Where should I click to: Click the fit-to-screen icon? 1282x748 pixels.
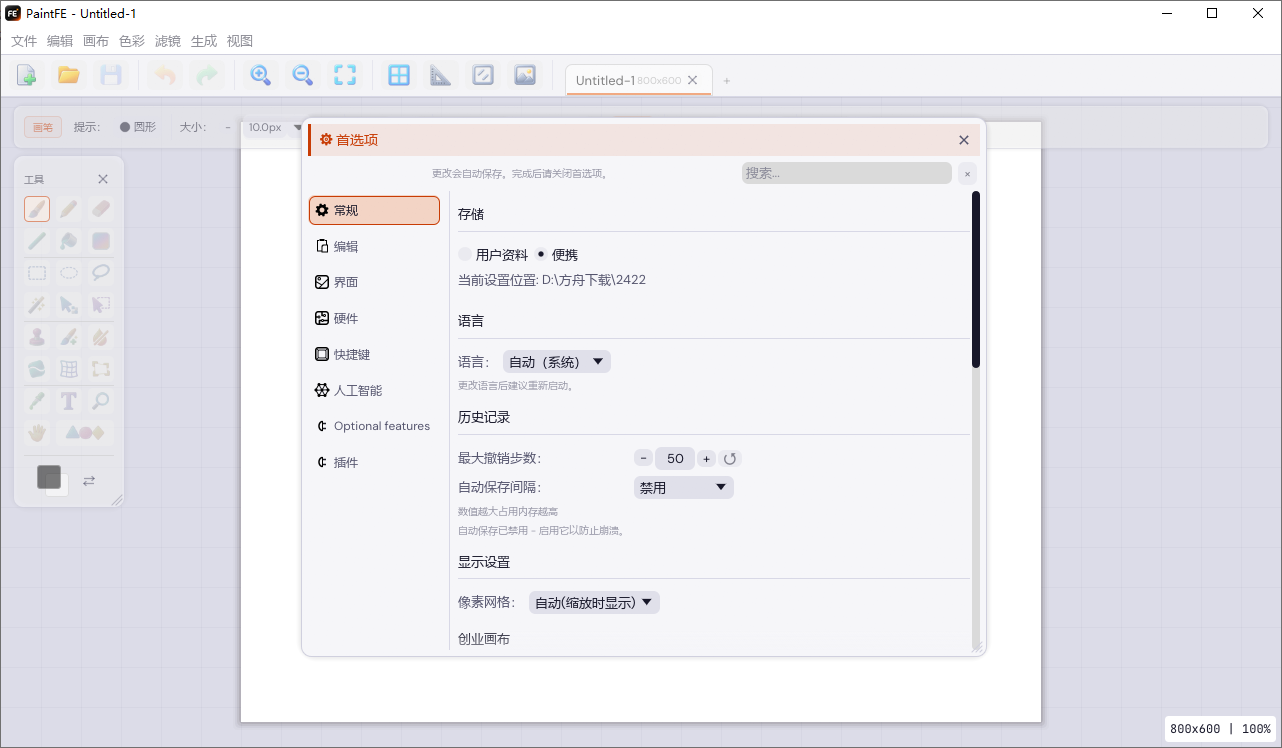pos(345,75)
